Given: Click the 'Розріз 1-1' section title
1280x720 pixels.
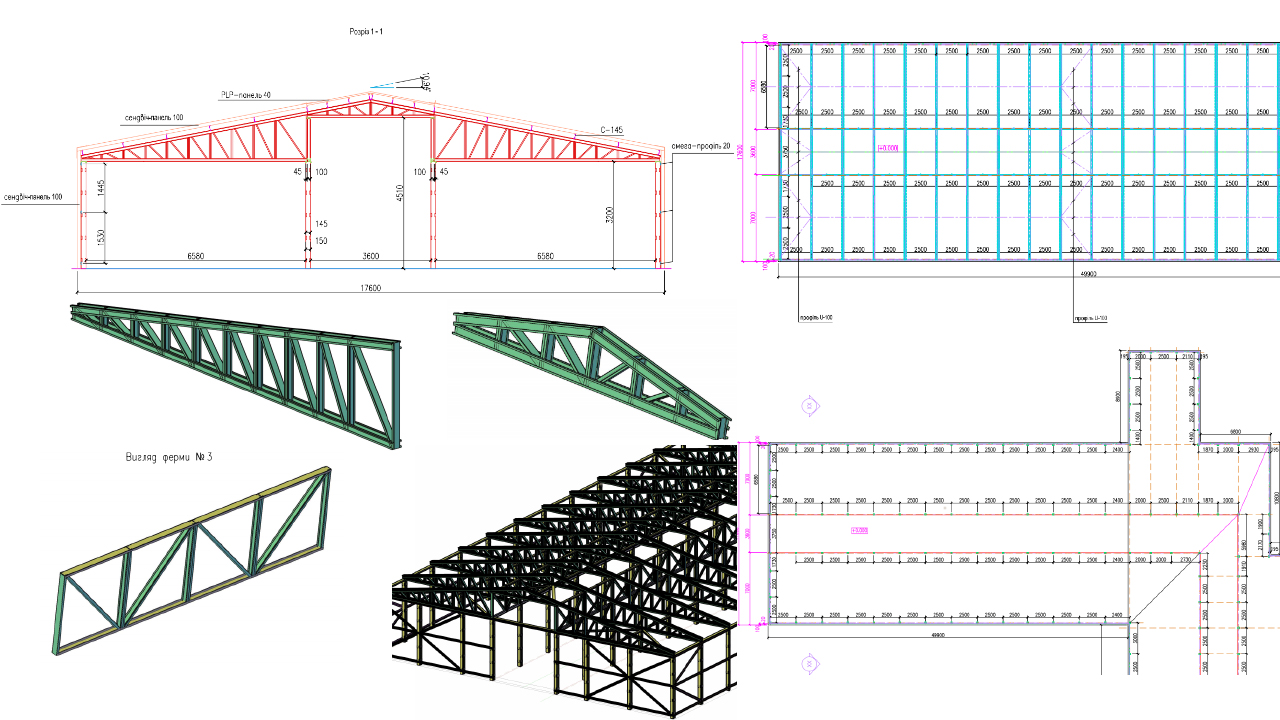Looking at the screenshot, I should tap(369, 32).
